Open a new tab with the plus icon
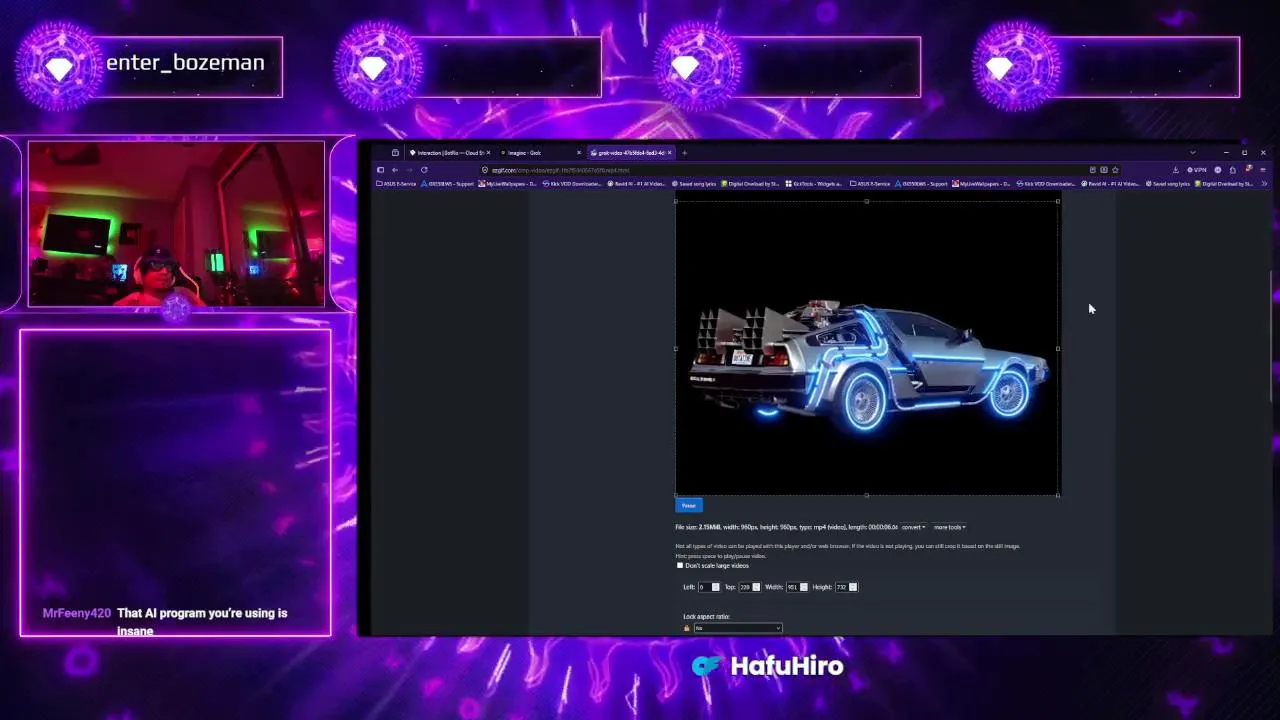The image size is (1280, 720). point(684,153)
